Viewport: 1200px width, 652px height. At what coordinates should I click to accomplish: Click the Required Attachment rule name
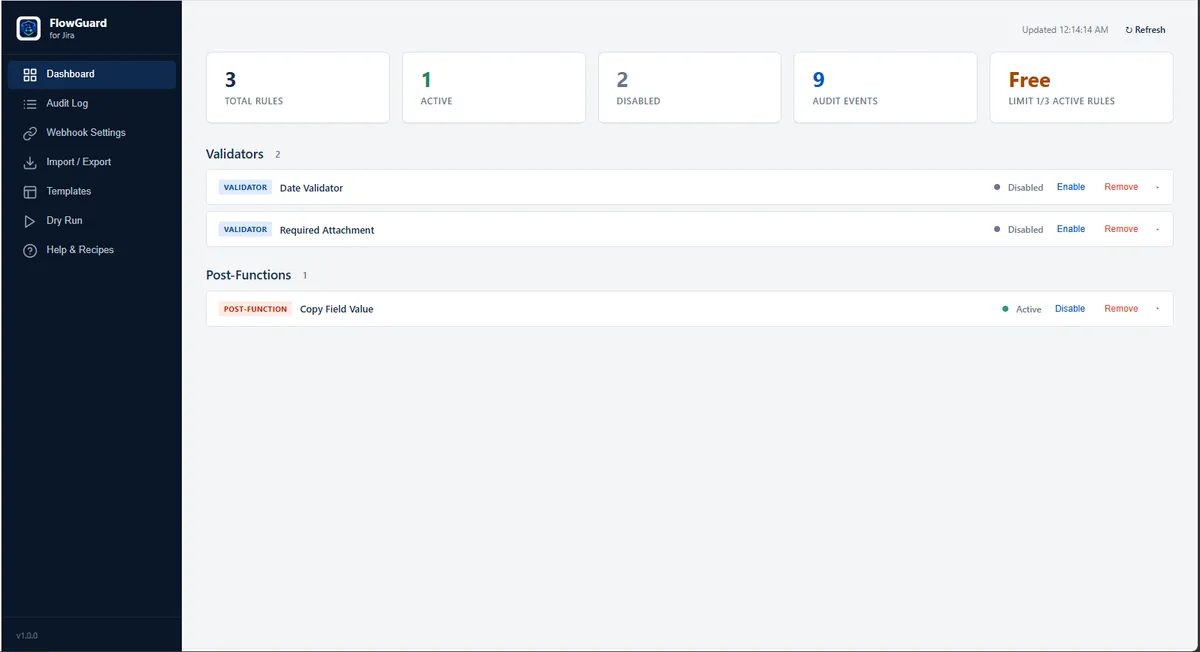pyautogui.click(x=327, y=230)
